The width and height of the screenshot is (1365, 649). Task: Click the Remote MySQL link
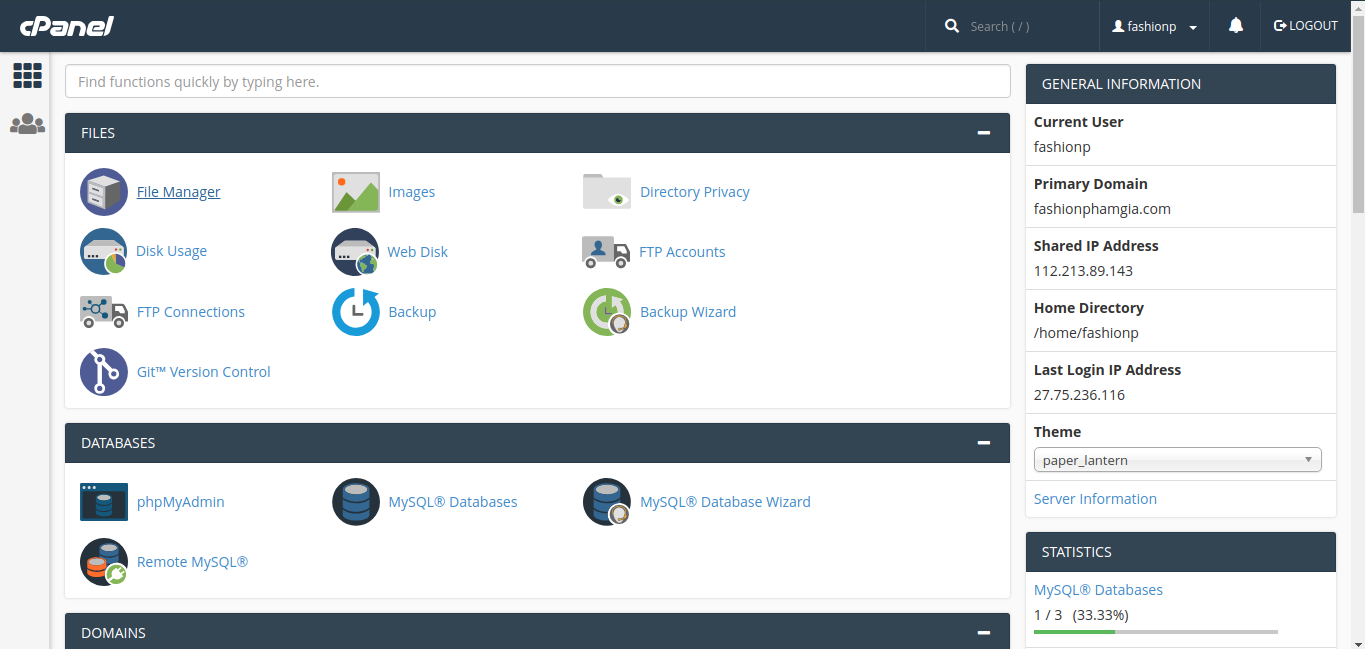[x=192, y=562]
